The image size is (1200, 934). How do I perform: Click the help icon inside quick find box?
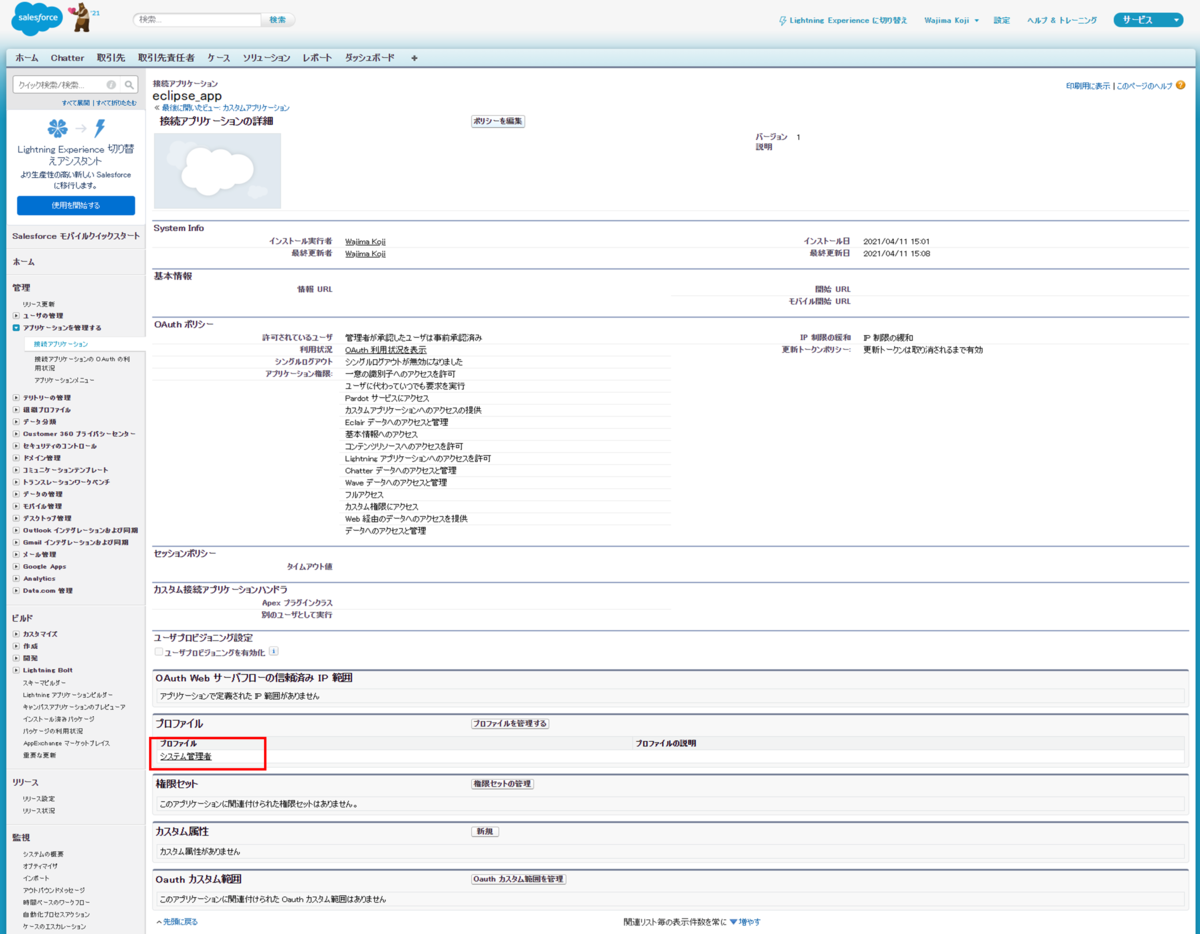pyautogui.click(x=111, y=85)
